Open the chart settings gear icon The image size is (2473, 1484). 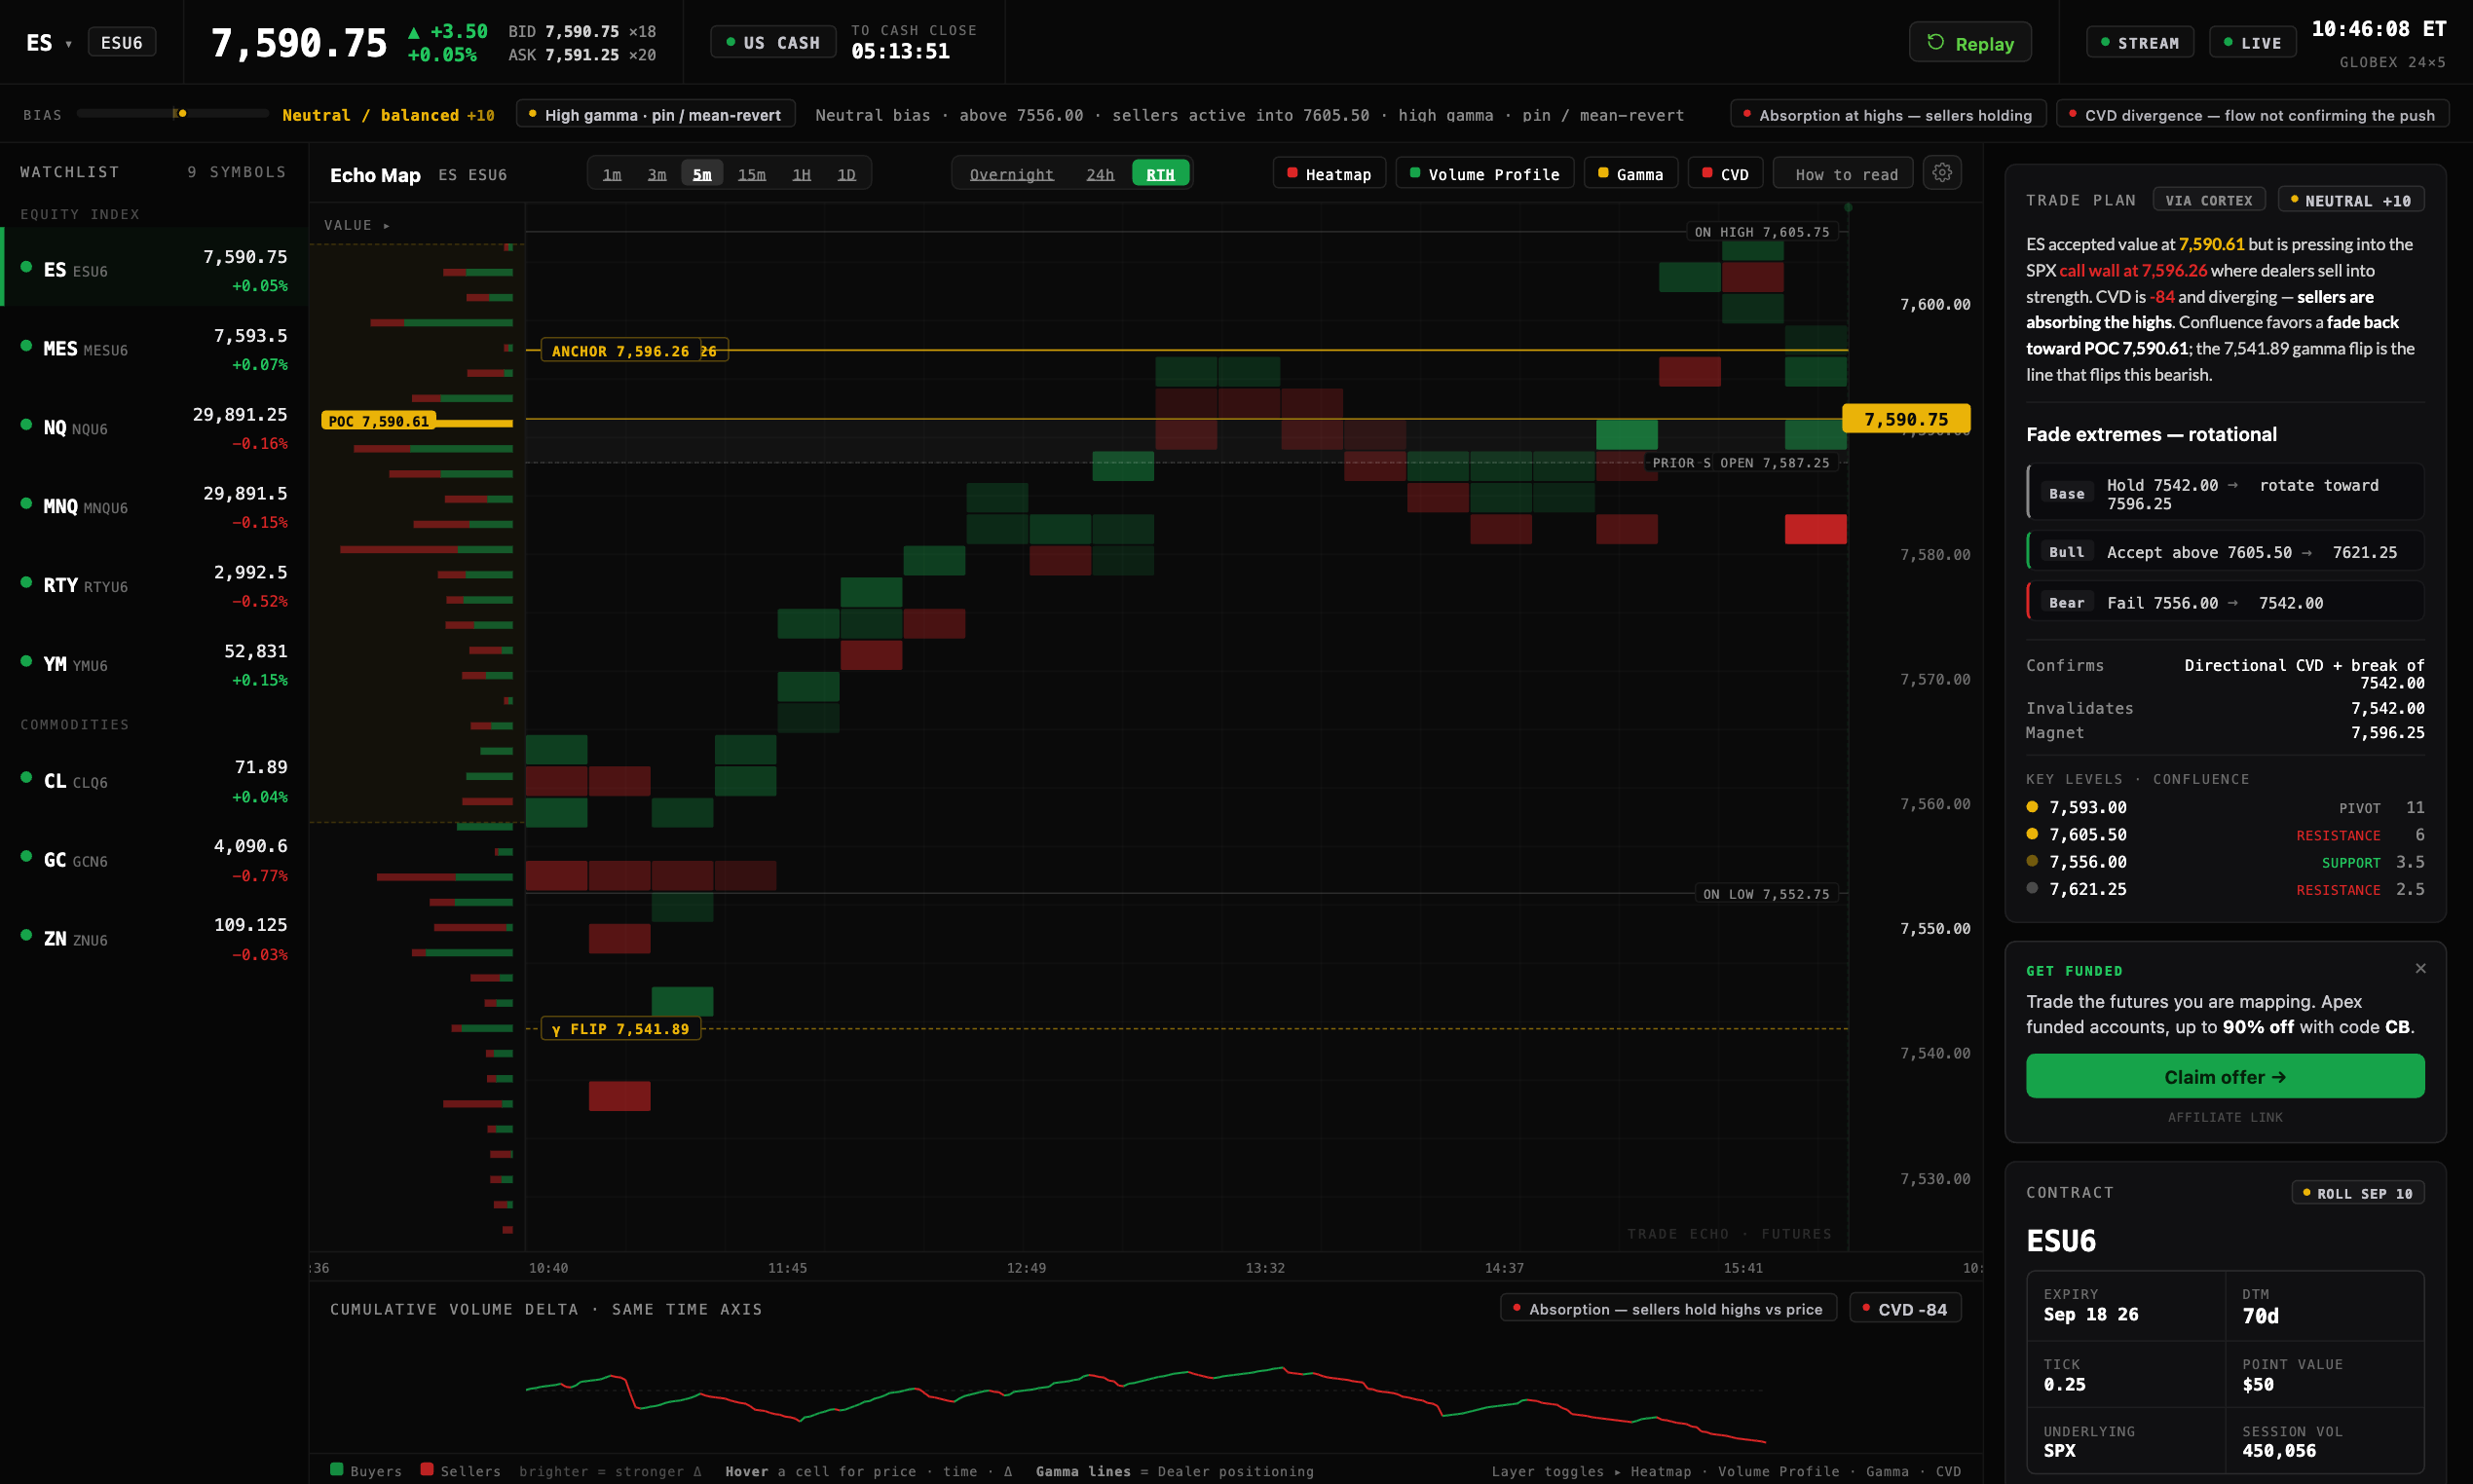point(1941,173)
